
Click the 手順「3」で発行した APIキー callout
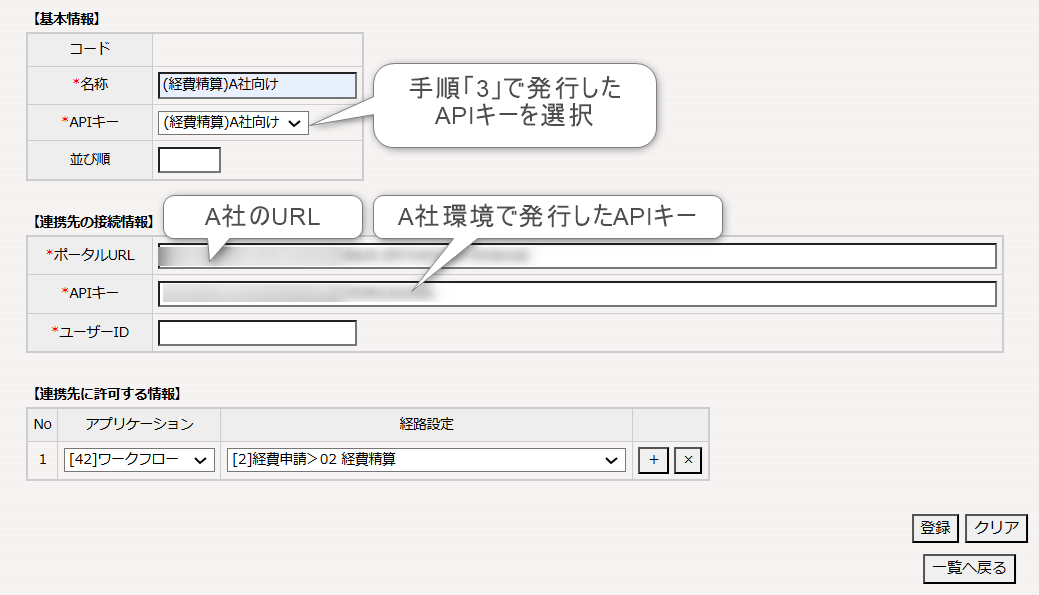tap(514, 103)
